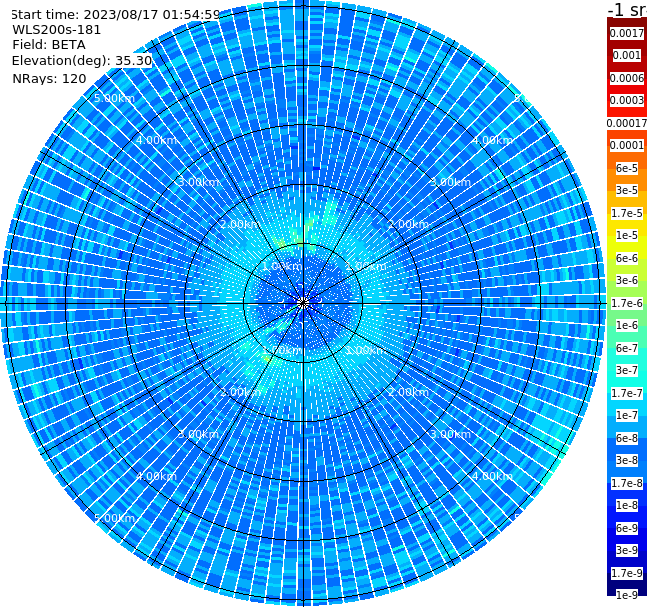Image resolution: width=647 pixels, height=607 pixels.
Task: Select the 1.7e-8 colorbar label
Action: pyautogui.click(x=627, y=483)
